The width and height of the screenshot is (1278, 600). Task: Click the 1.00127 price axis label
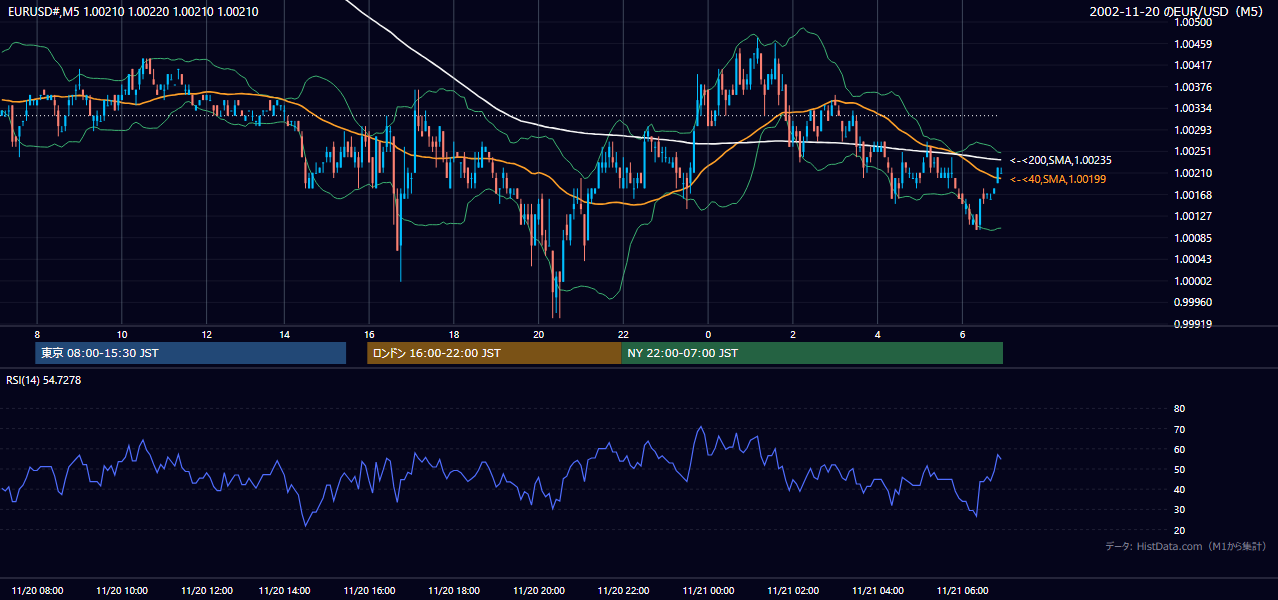1192,216
